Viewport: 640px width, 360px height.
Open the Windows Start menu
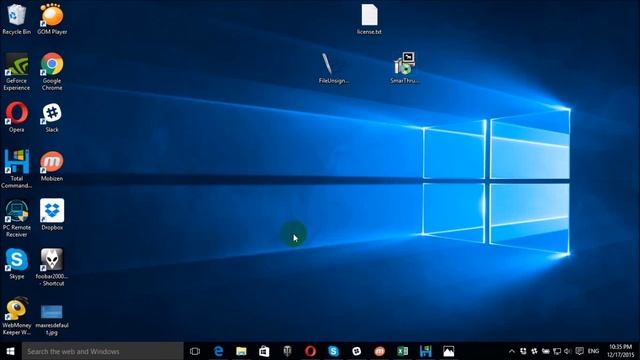pyautogui.click(x=11, y=351)
